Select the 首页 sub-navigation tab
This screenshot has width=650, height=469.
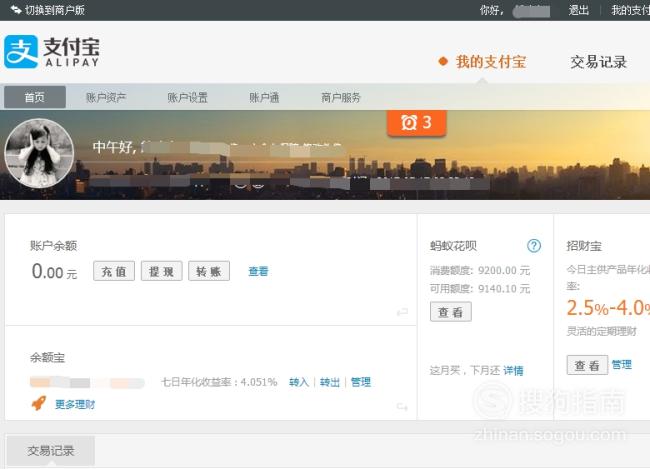[35, 97]
